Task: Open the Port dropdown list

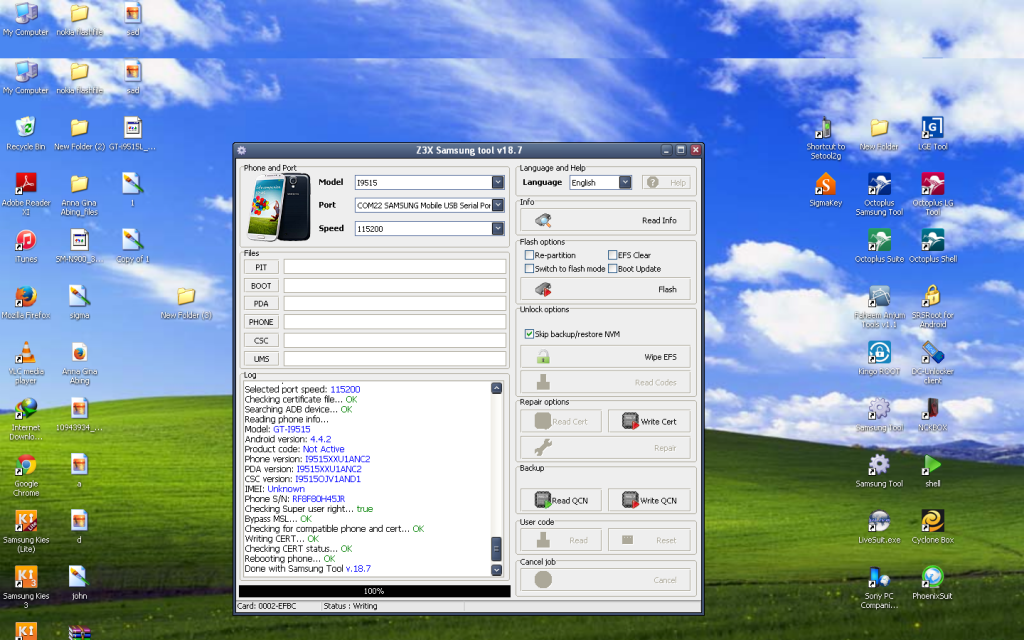Action: [x=498, y=205]
